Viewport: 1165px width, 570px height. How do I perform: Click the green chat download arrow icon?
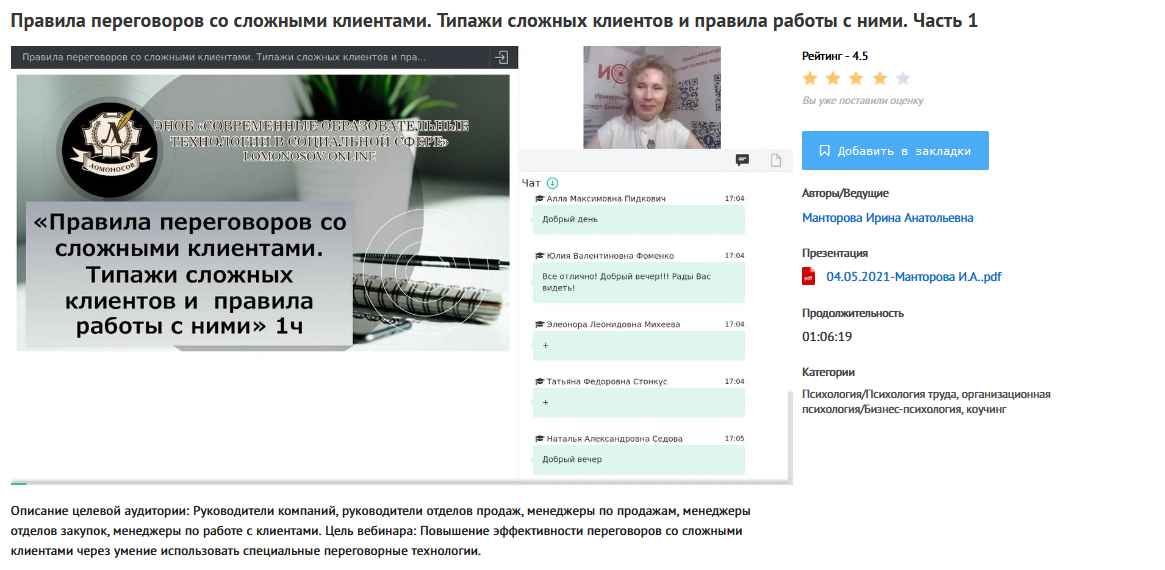553,183
